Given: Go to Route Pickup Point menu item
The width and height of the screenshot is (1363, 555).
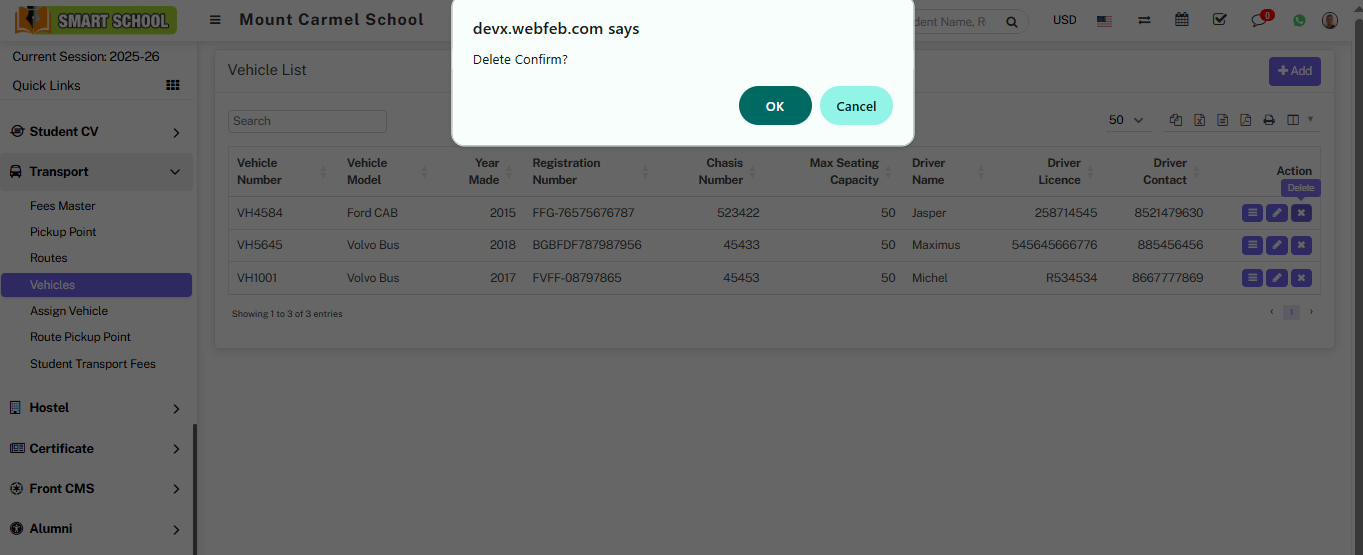Looking at the screenshot, I should point(80,337).
